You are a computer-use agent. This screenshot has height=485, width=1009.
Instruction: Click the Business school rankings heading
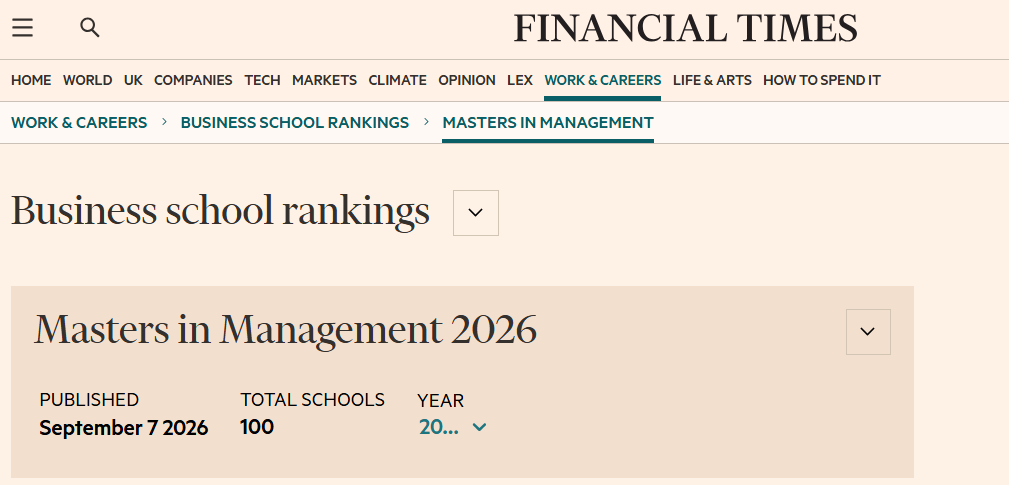(220, 211)
